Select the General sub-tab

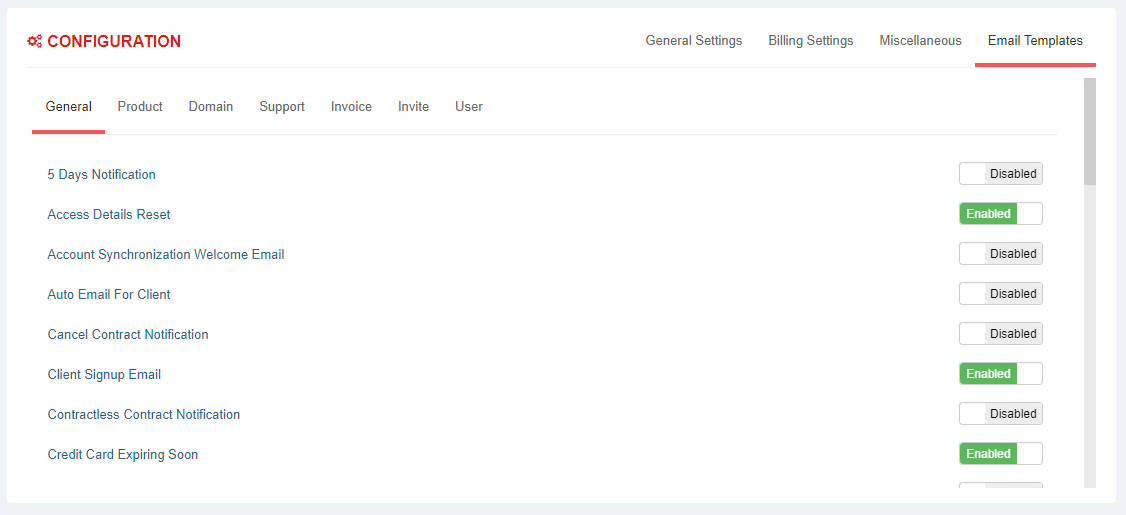pyautogui.click(x=69, y=107)
